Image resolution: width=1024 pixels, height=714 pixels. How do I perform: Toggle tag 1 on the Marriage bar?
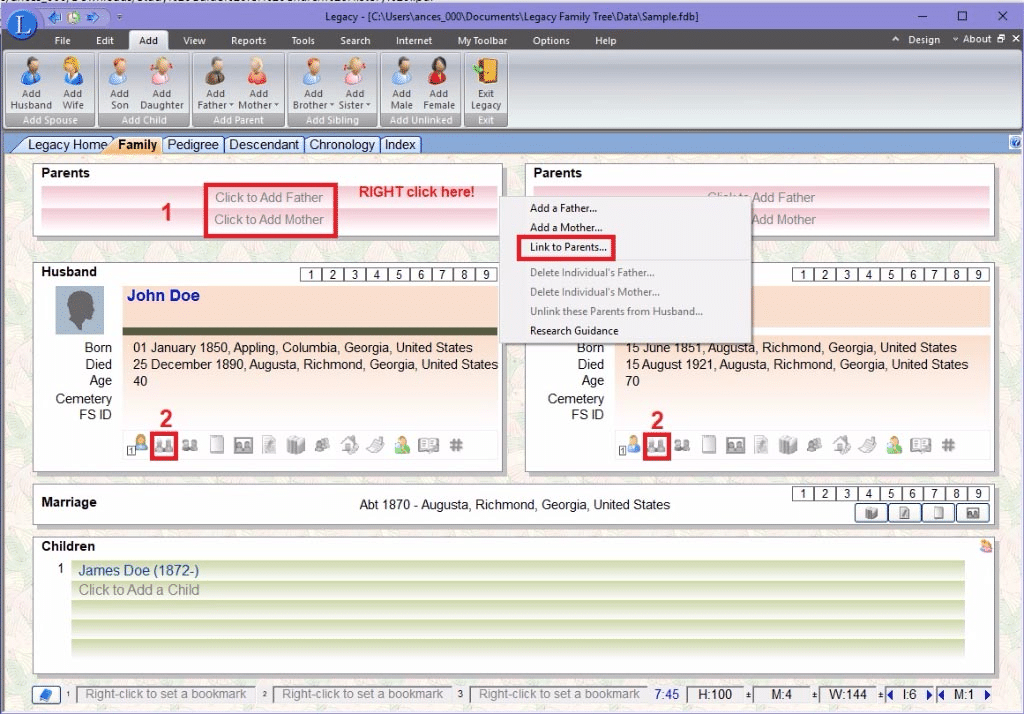pos(803,494)
